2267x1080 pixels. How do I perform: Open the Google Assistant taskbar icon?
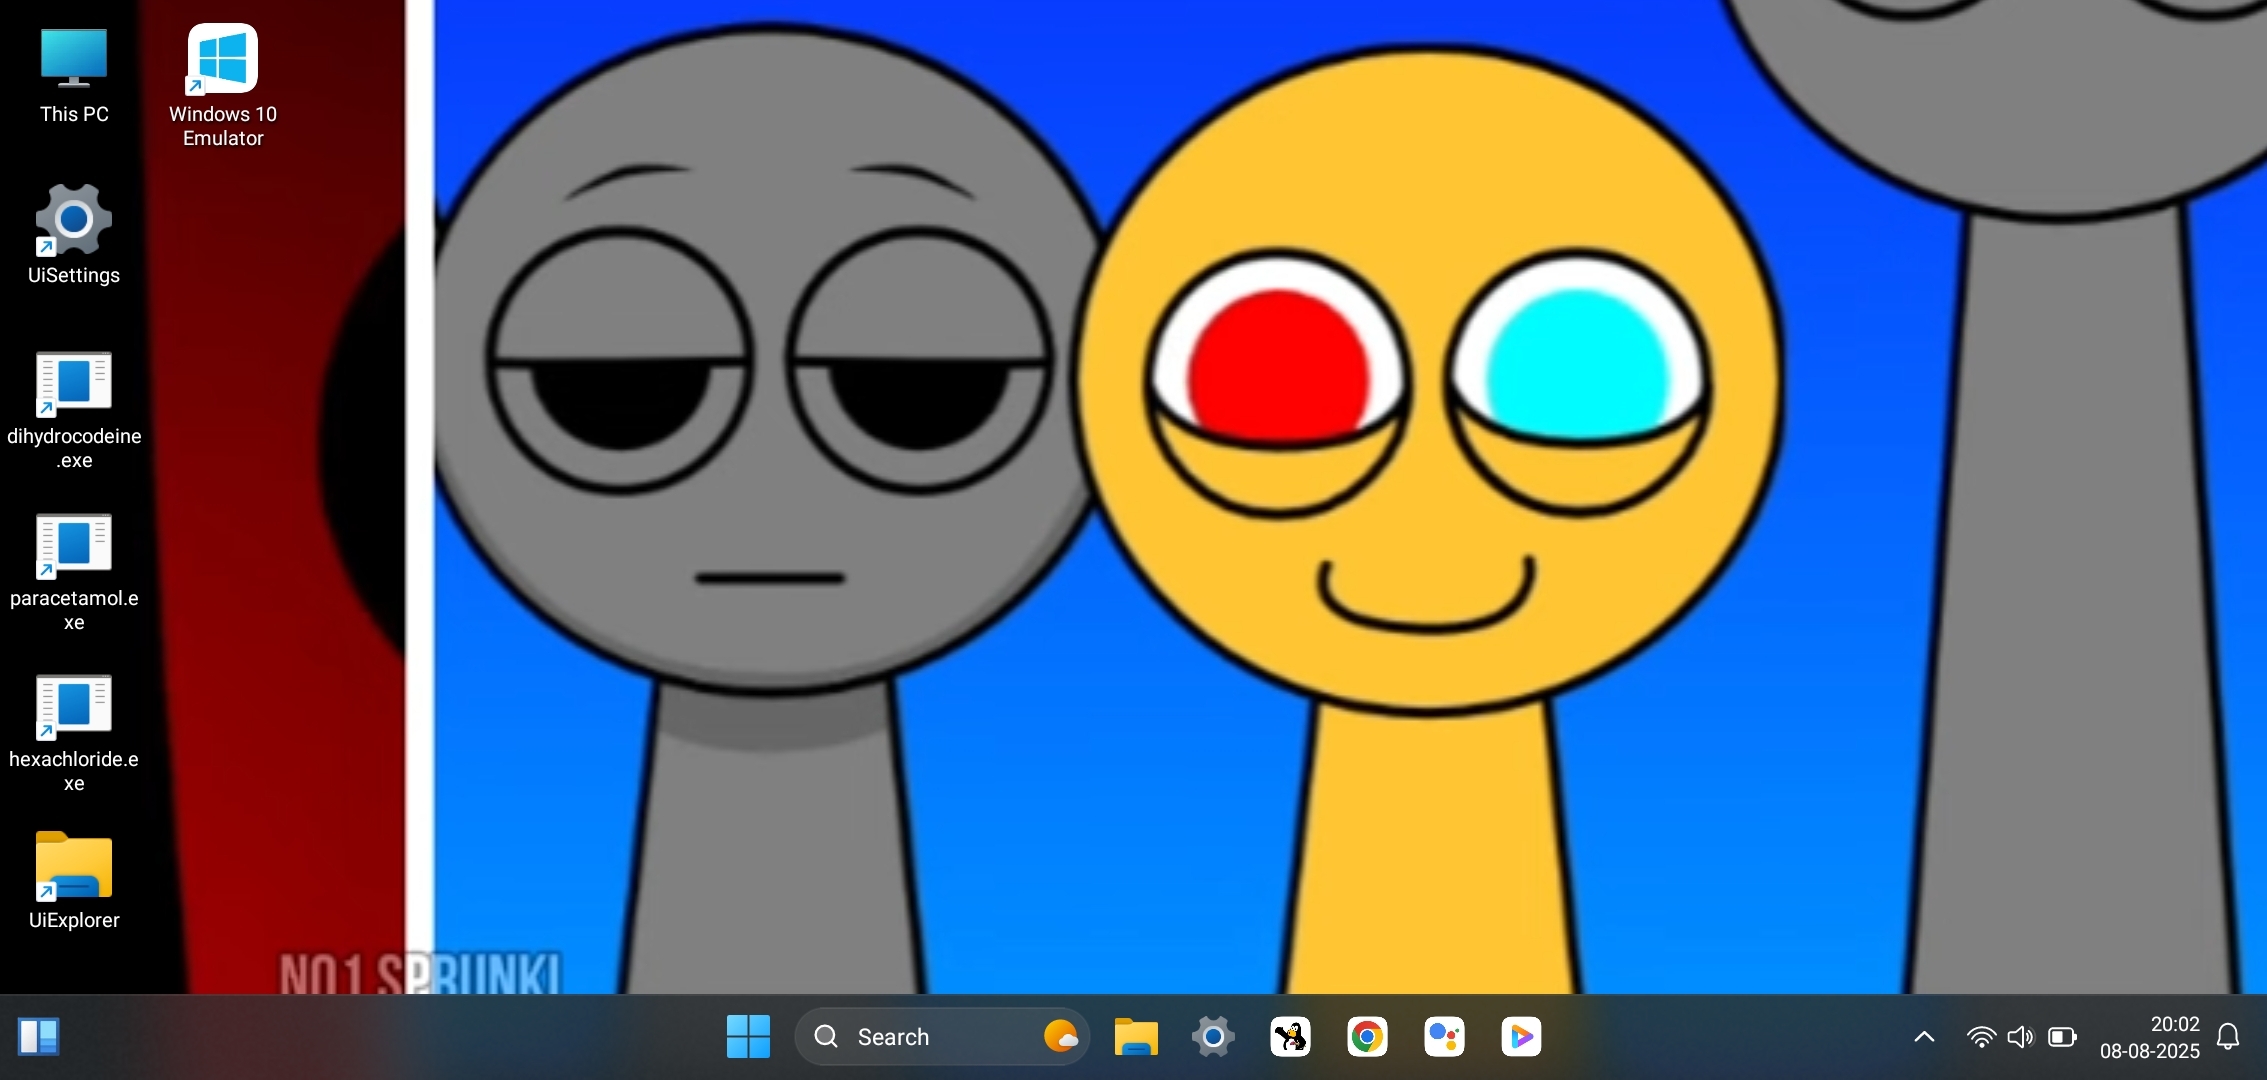(1444, 1037)
